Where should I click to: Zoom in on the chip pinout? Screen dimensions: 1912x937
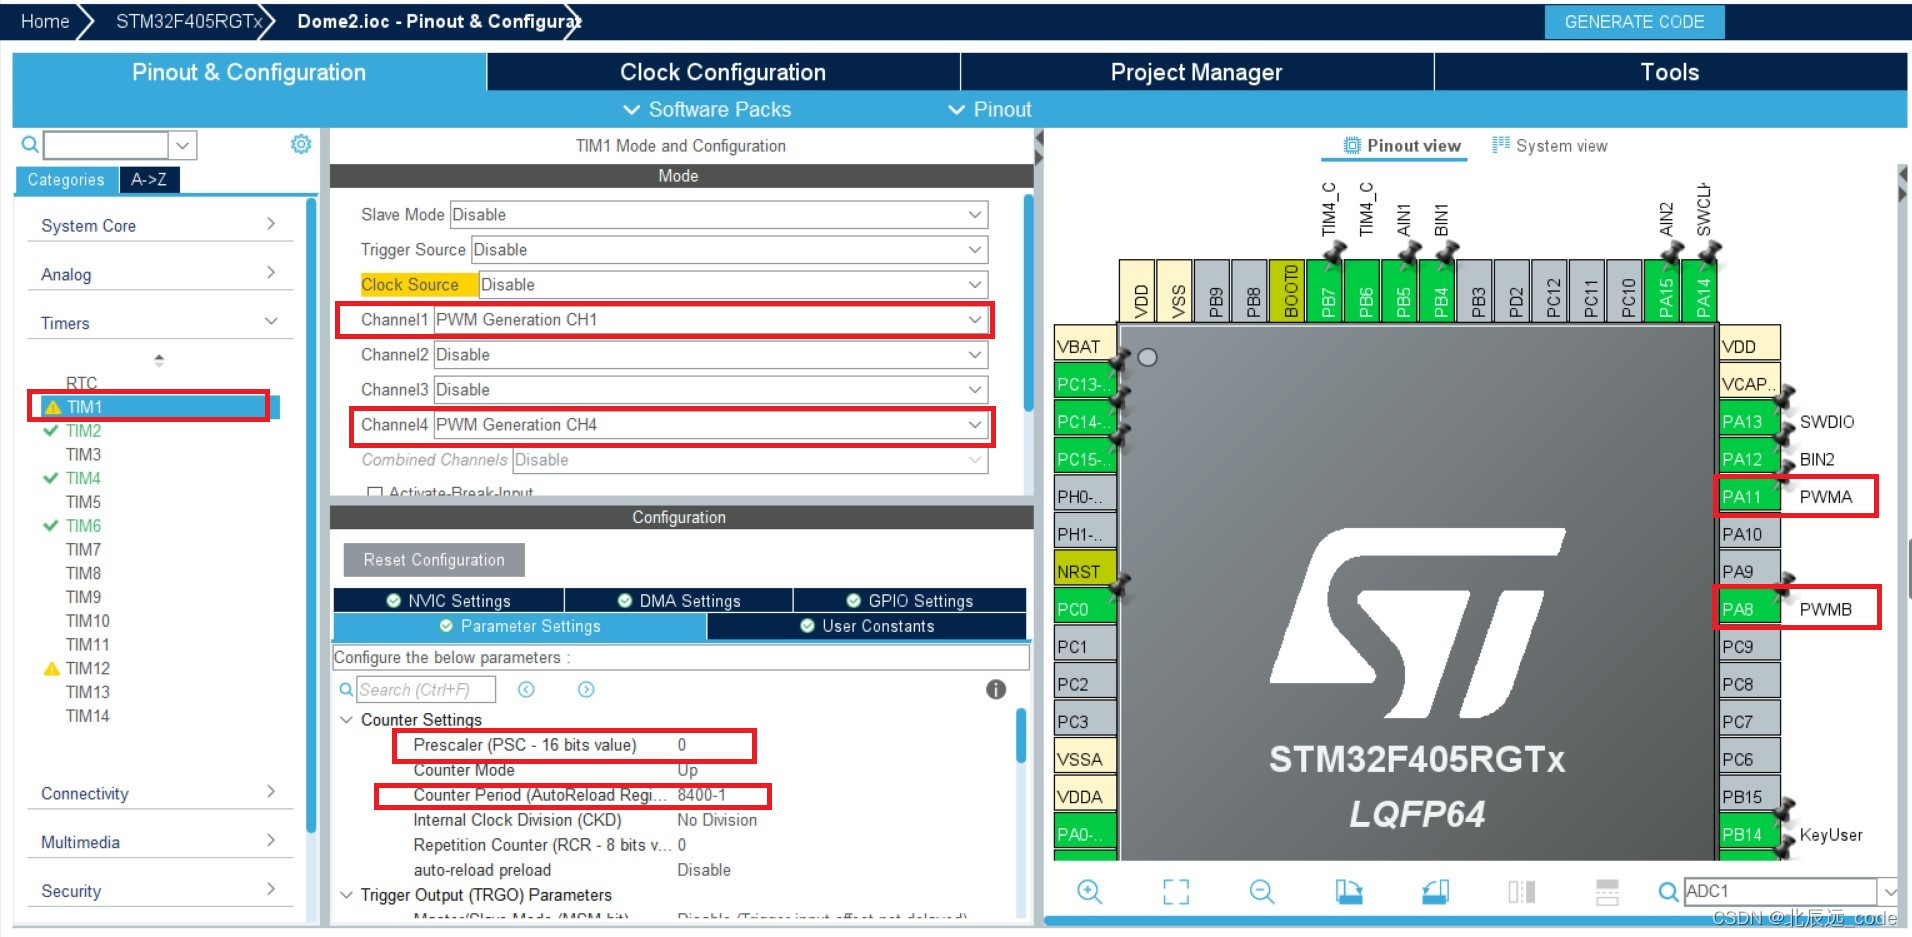click(x=1089, y=891)
